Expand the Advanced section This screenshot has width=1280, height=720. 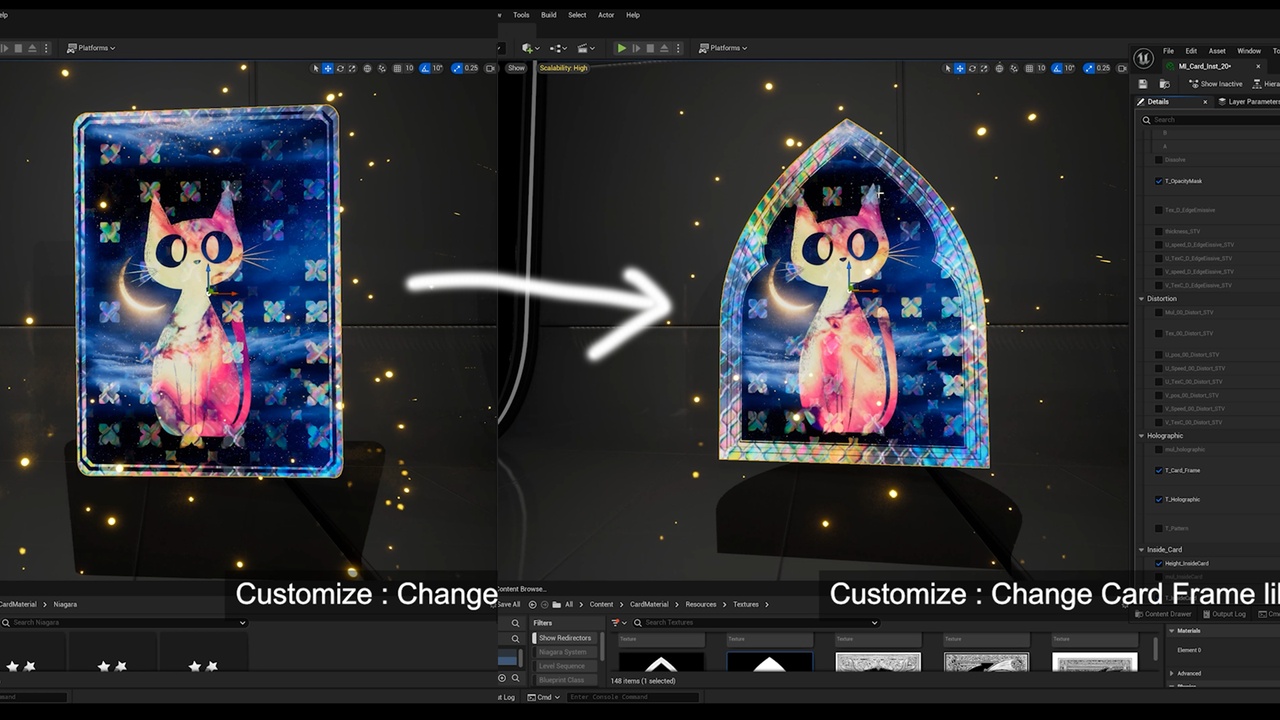(1172, 673)
